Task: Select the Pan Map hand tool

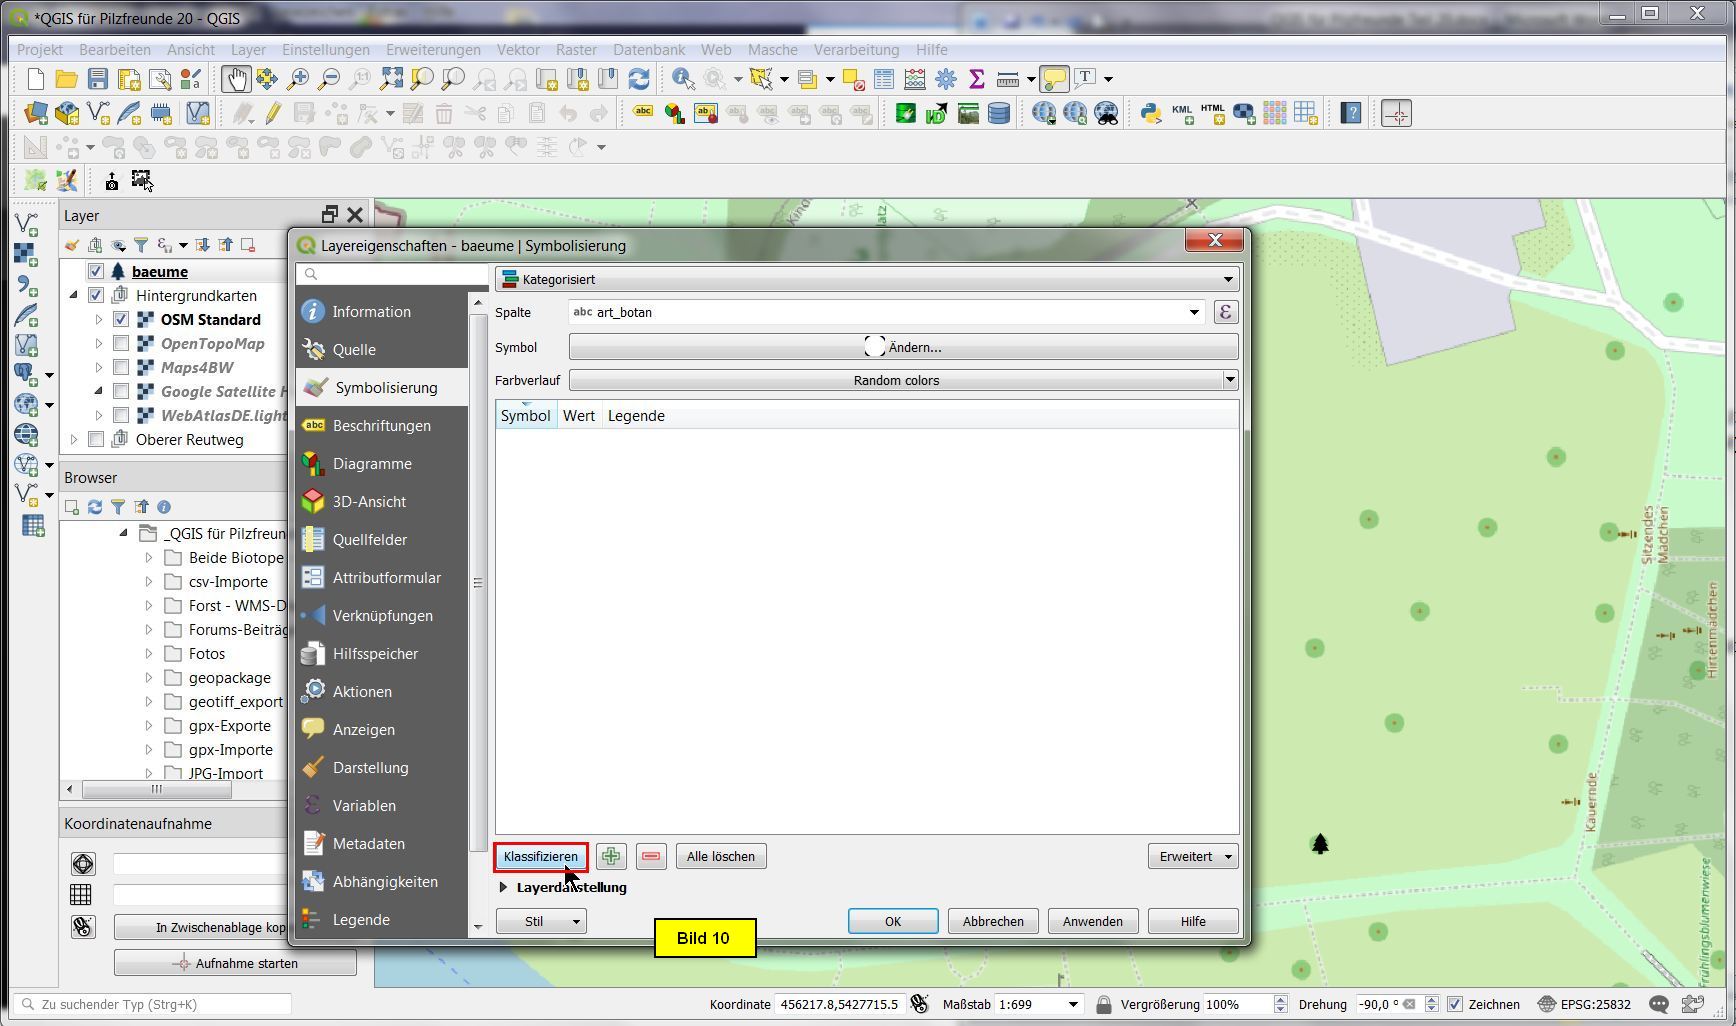Action: [x=236, y=79]
